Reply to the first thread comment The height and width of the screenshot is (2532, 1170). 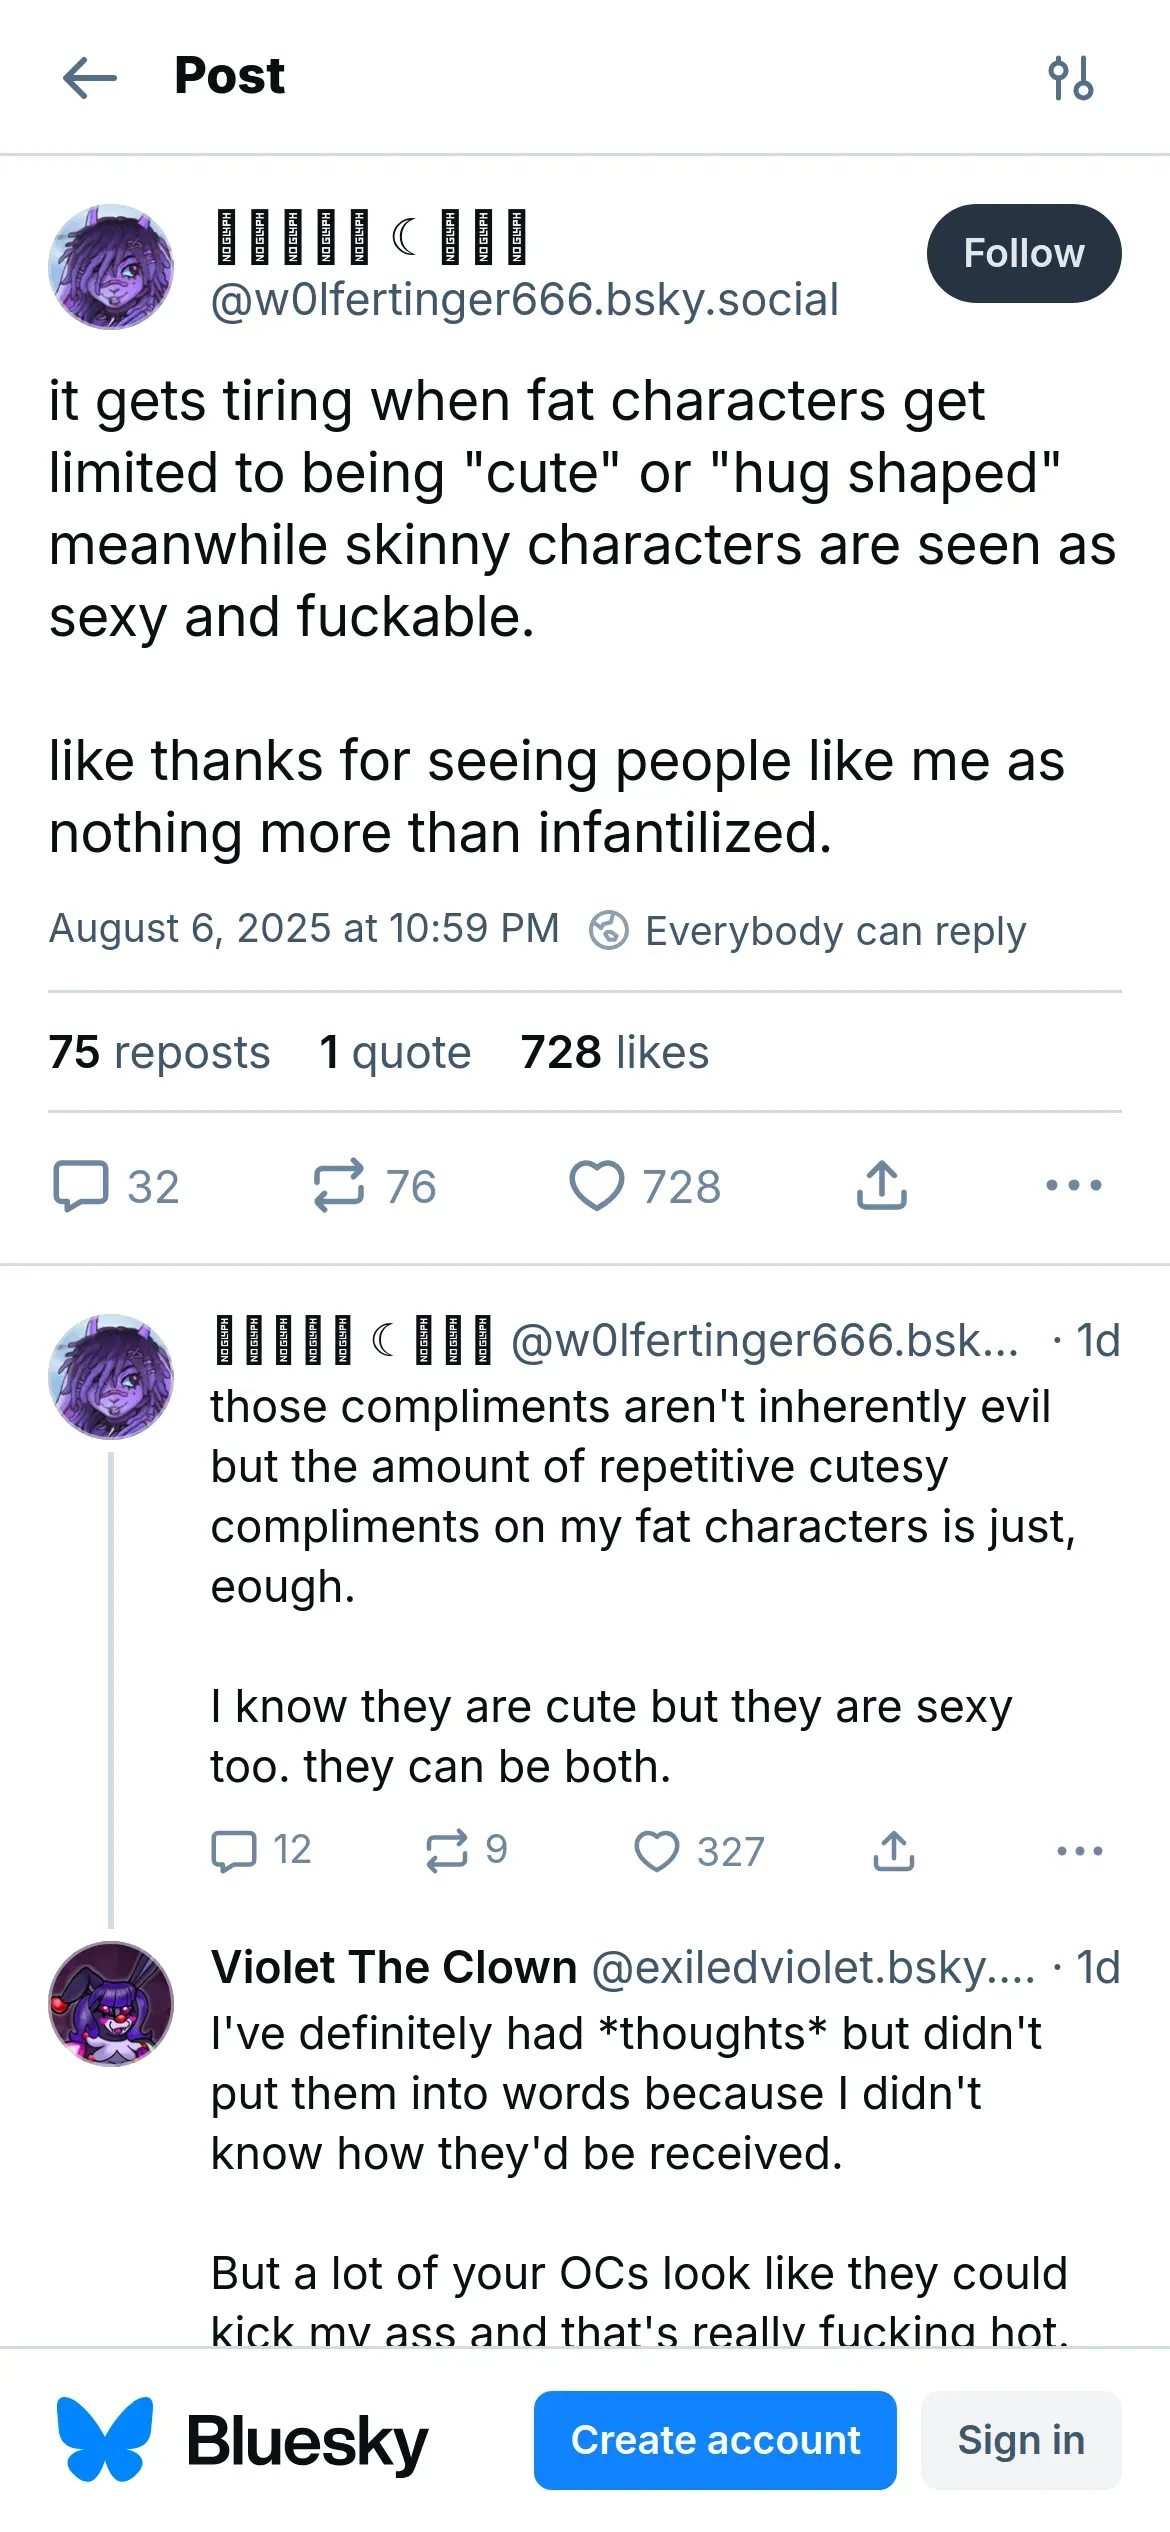pyautogui.click(x=234, y=1850)
